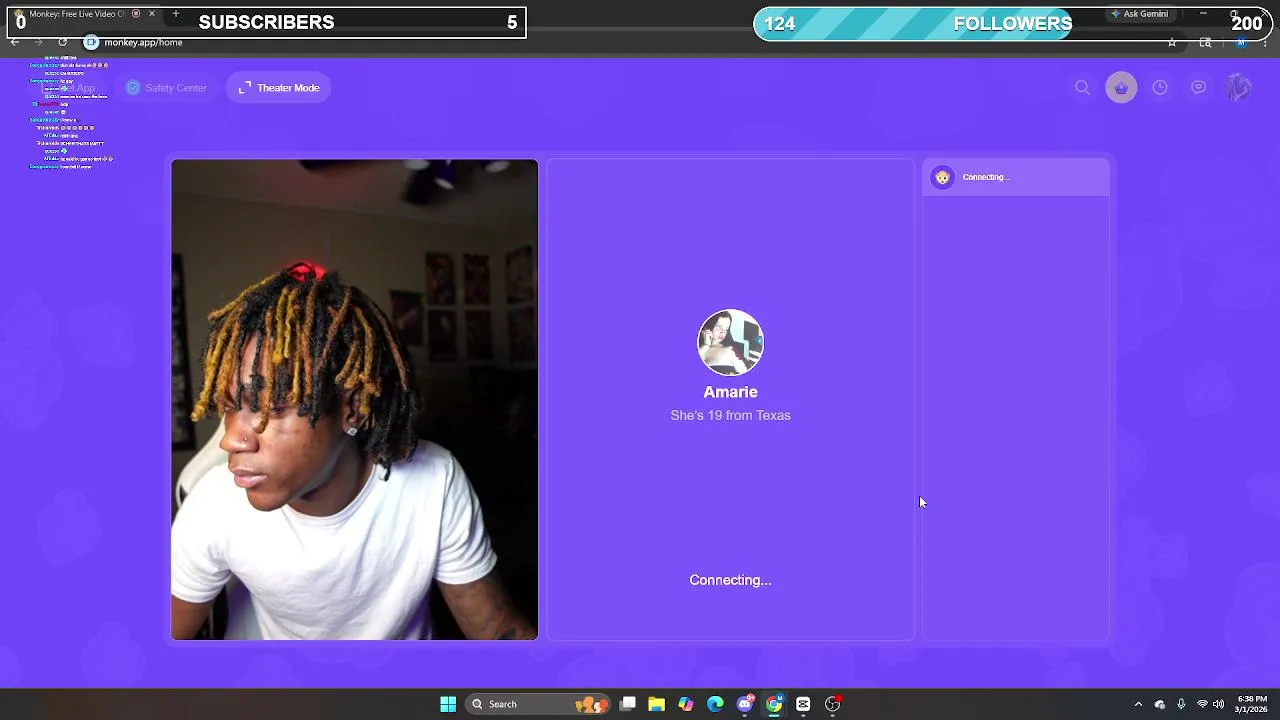Click camera site-info icon in address bar

[x=91, y=42]
